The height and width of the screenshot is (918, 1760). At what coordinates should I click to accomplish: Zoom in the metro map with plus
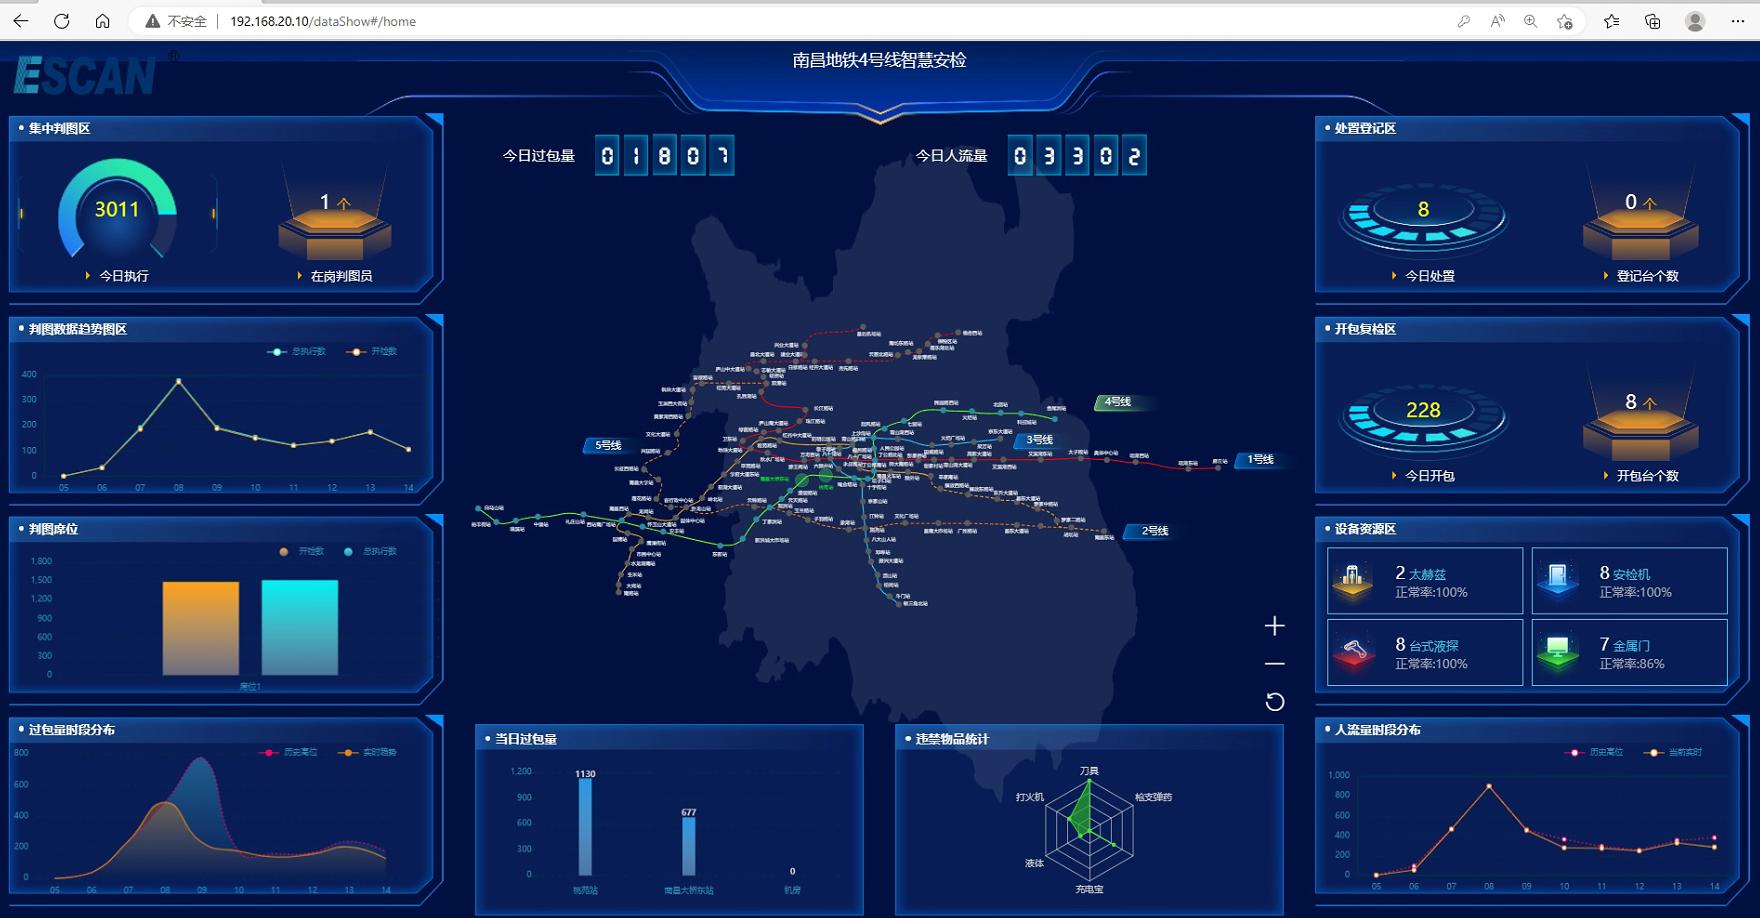click(1274, 626)
